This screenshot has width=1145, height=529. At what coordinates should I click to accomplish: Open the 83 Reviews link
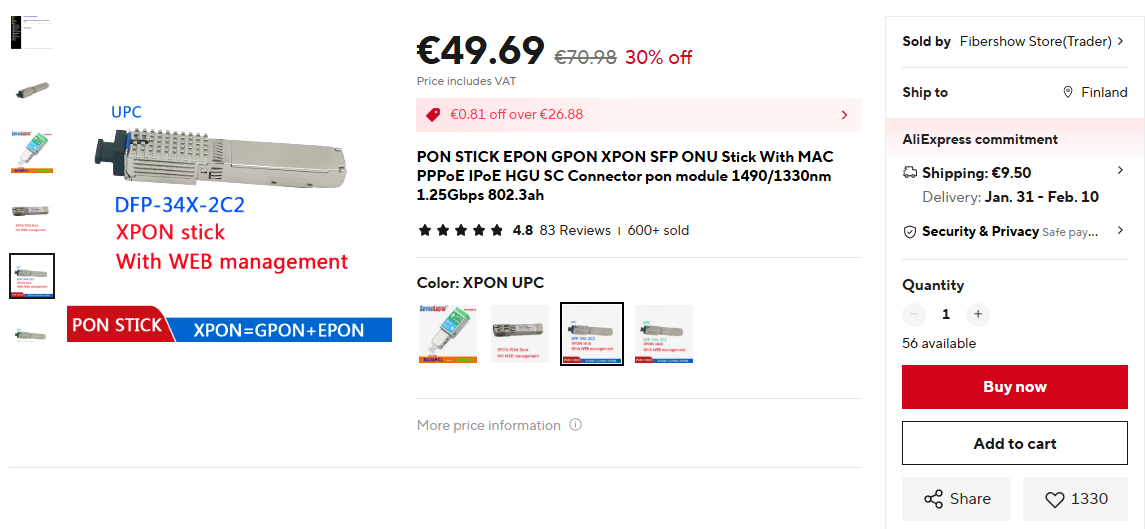pos(575,231)
